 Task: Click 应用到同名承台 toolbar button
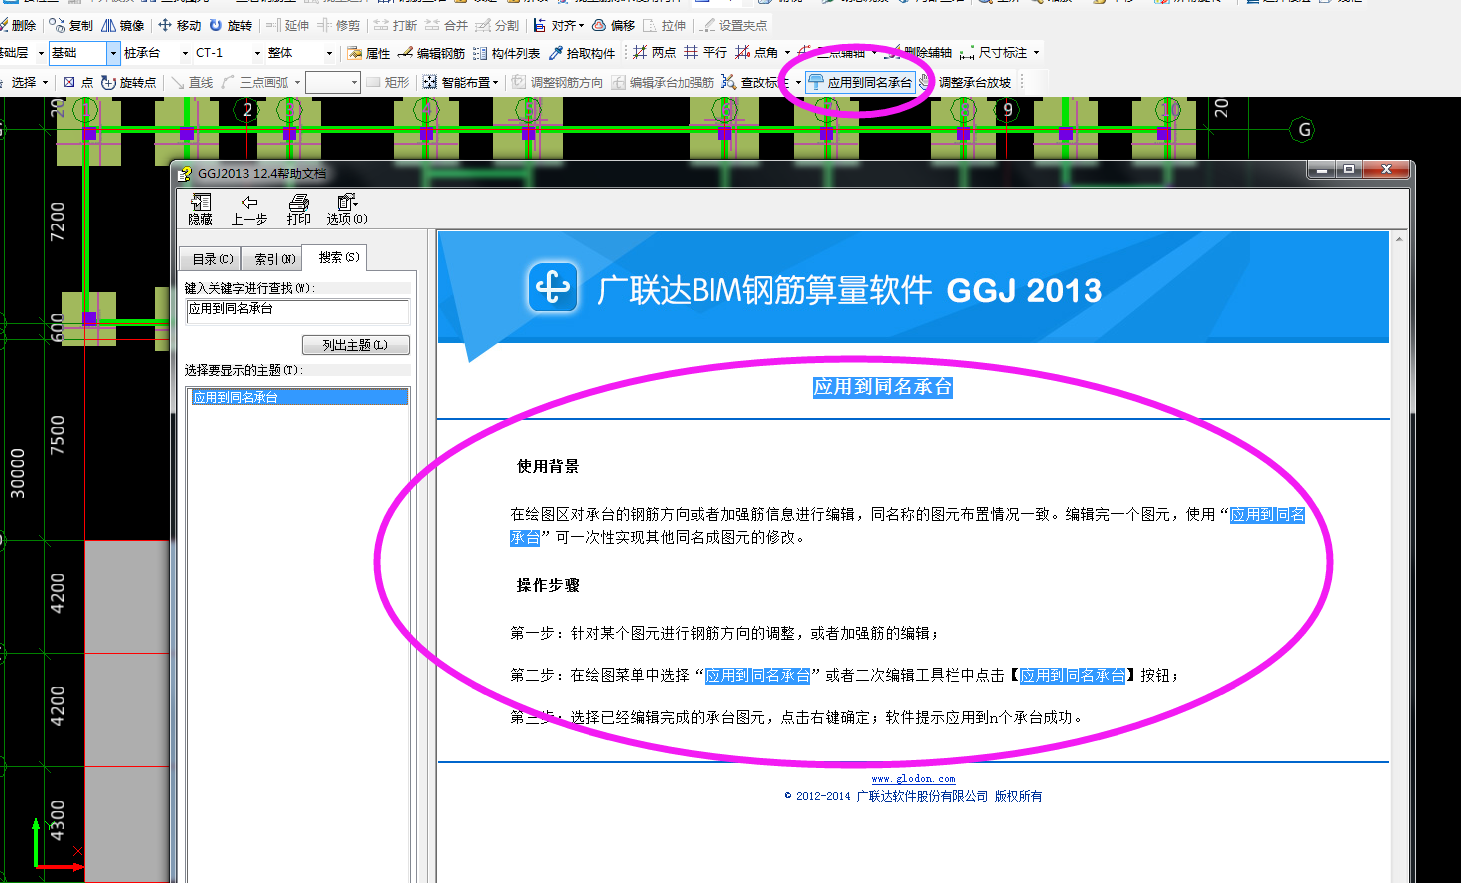coord(861,82)
